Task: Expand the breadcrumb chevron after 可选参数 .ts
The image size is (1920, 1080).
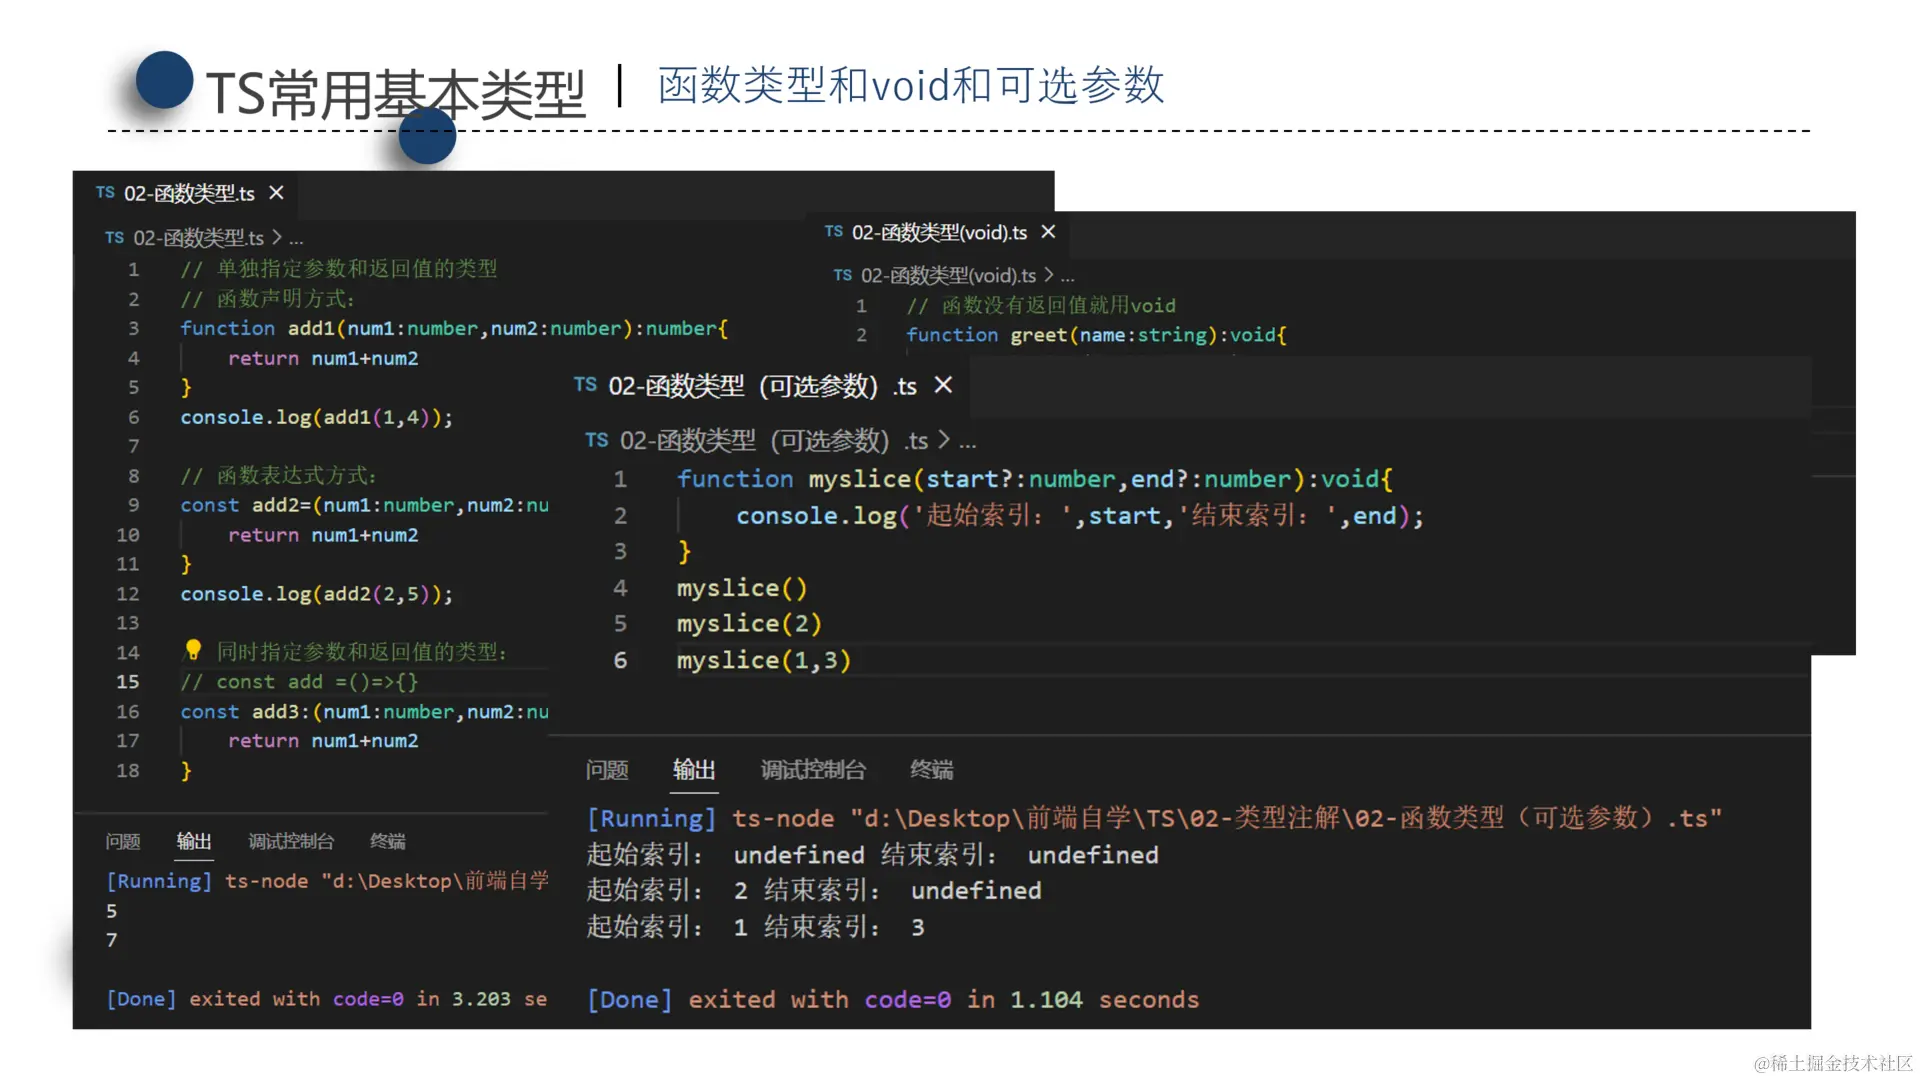Action: click(943, 440)
